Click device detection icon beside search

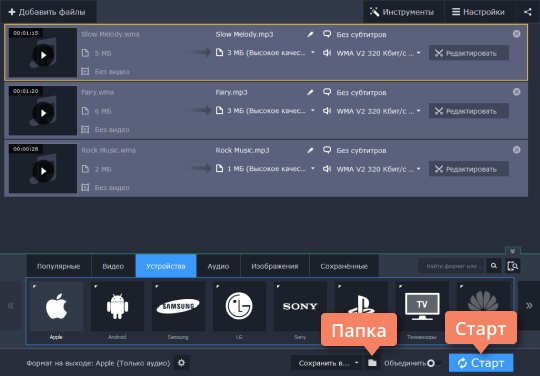(512, 266)
